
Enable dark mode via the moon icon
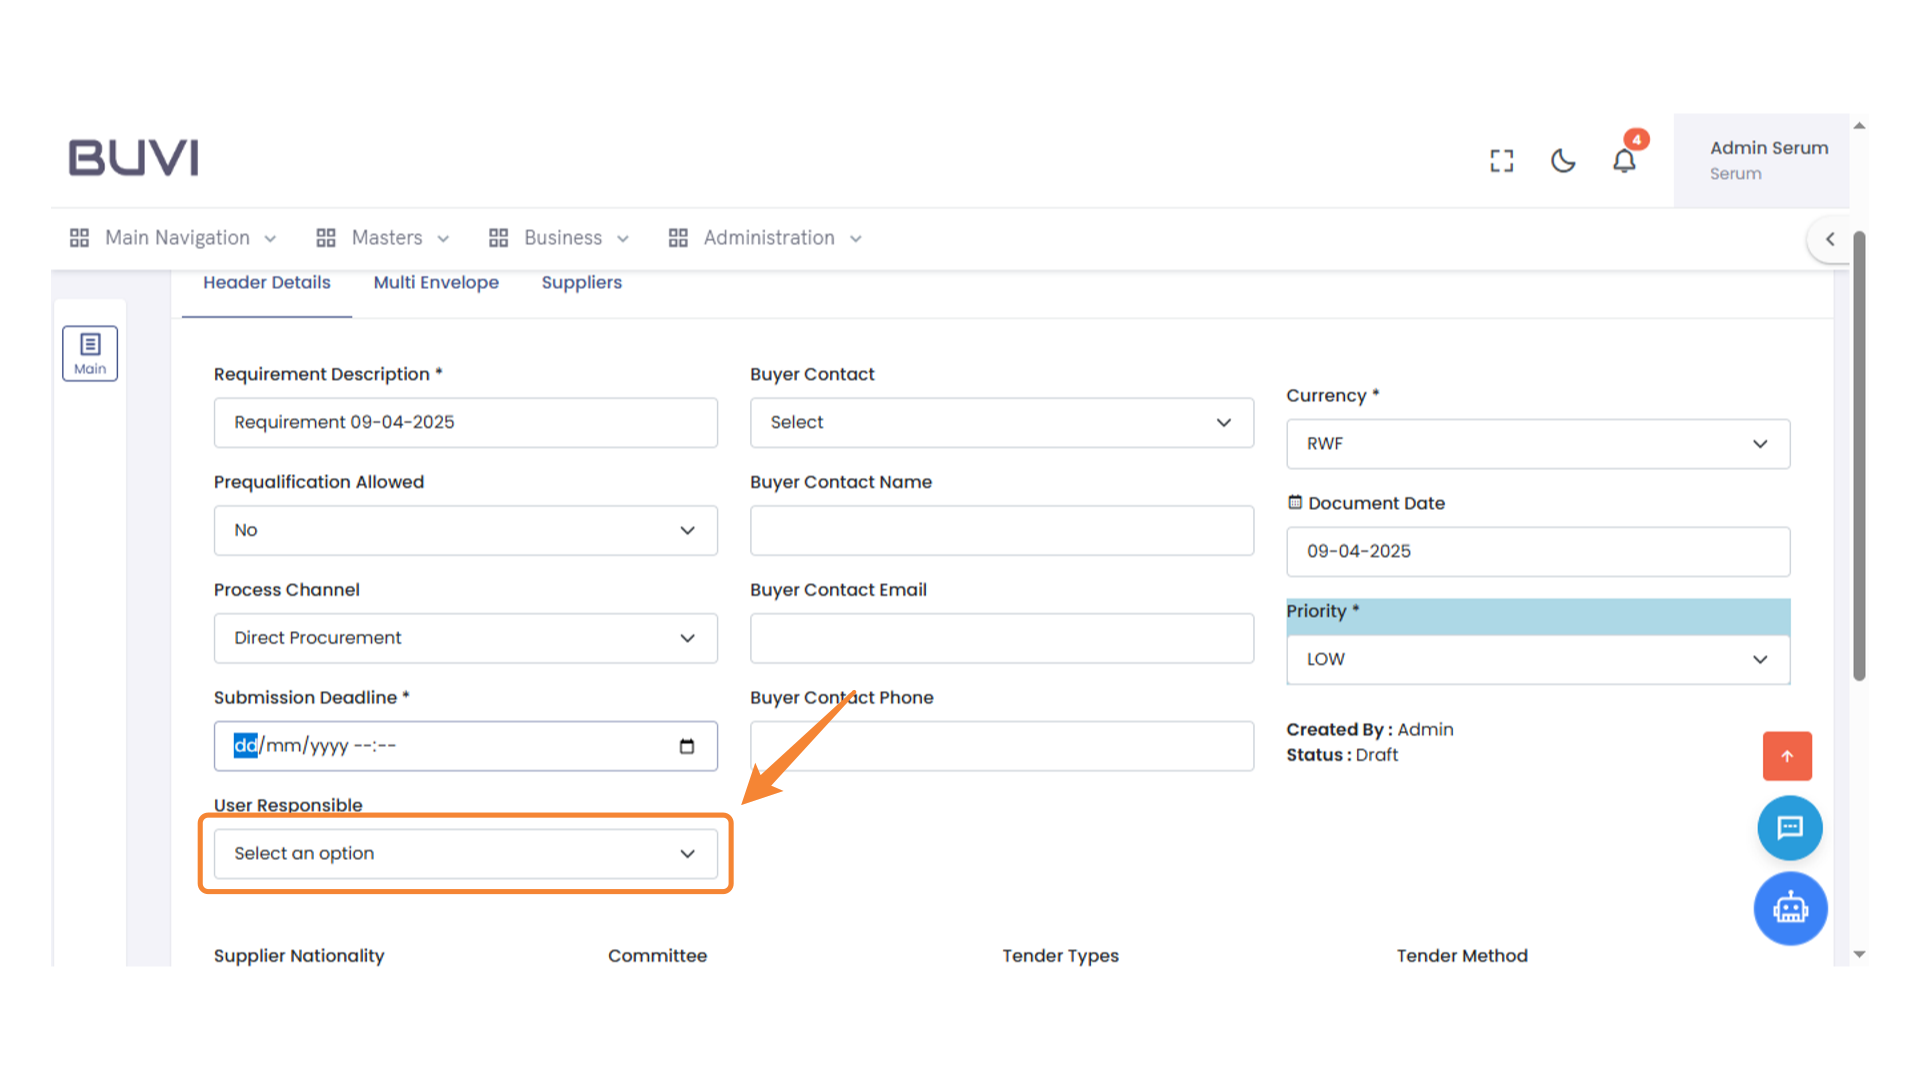pyautogui.click(x=1563, y=160)
